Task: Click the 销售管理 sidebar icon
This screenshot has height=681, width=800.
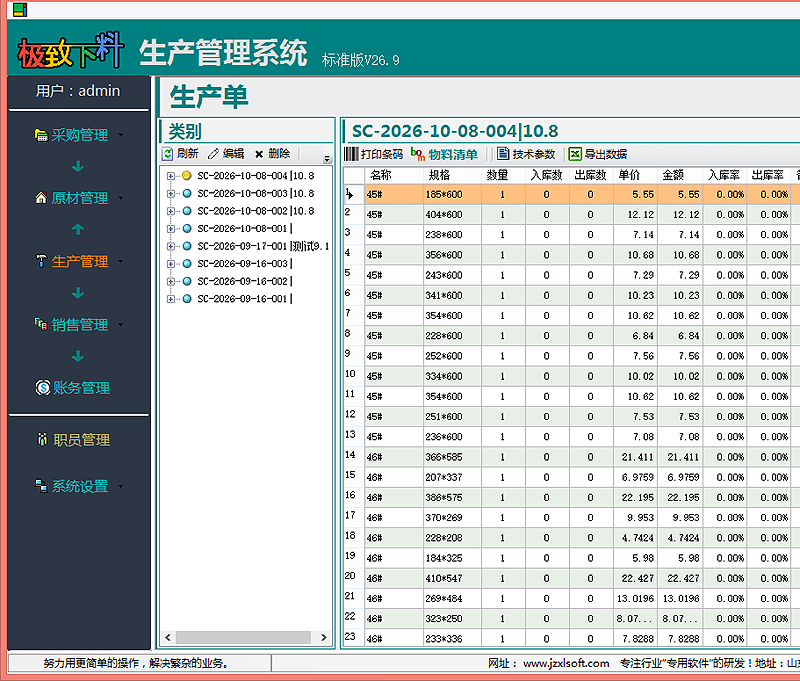Action: tap(41, 323)
